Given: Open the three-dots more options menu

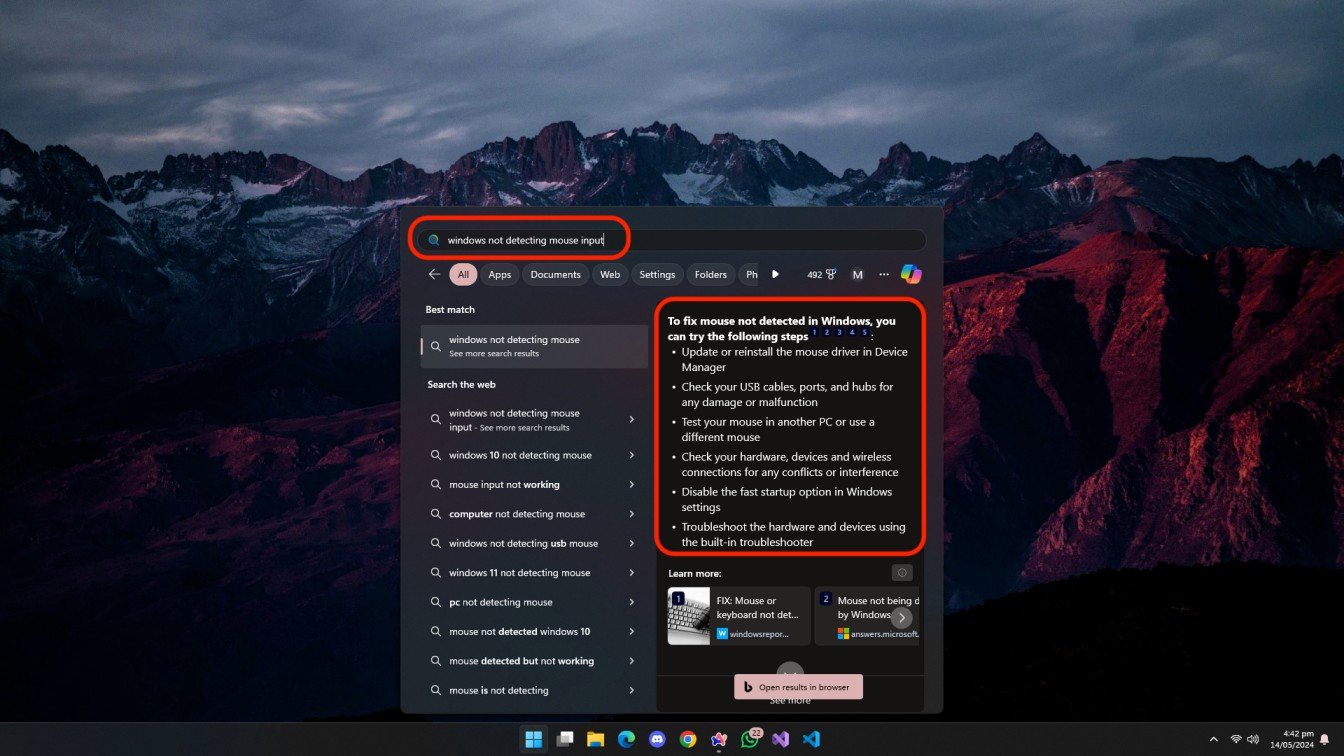Looking at the screenshot, I should point(884,274).
